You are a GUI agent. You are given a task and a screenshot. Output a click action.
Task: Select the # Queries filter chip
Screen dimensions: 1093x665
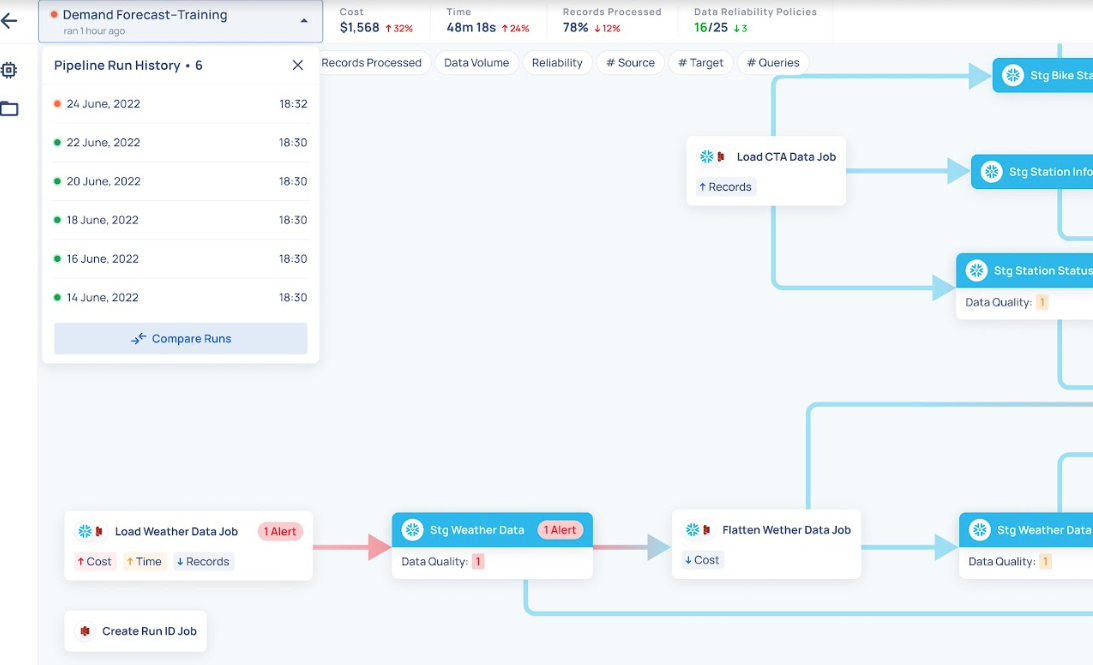coord(773,63)
